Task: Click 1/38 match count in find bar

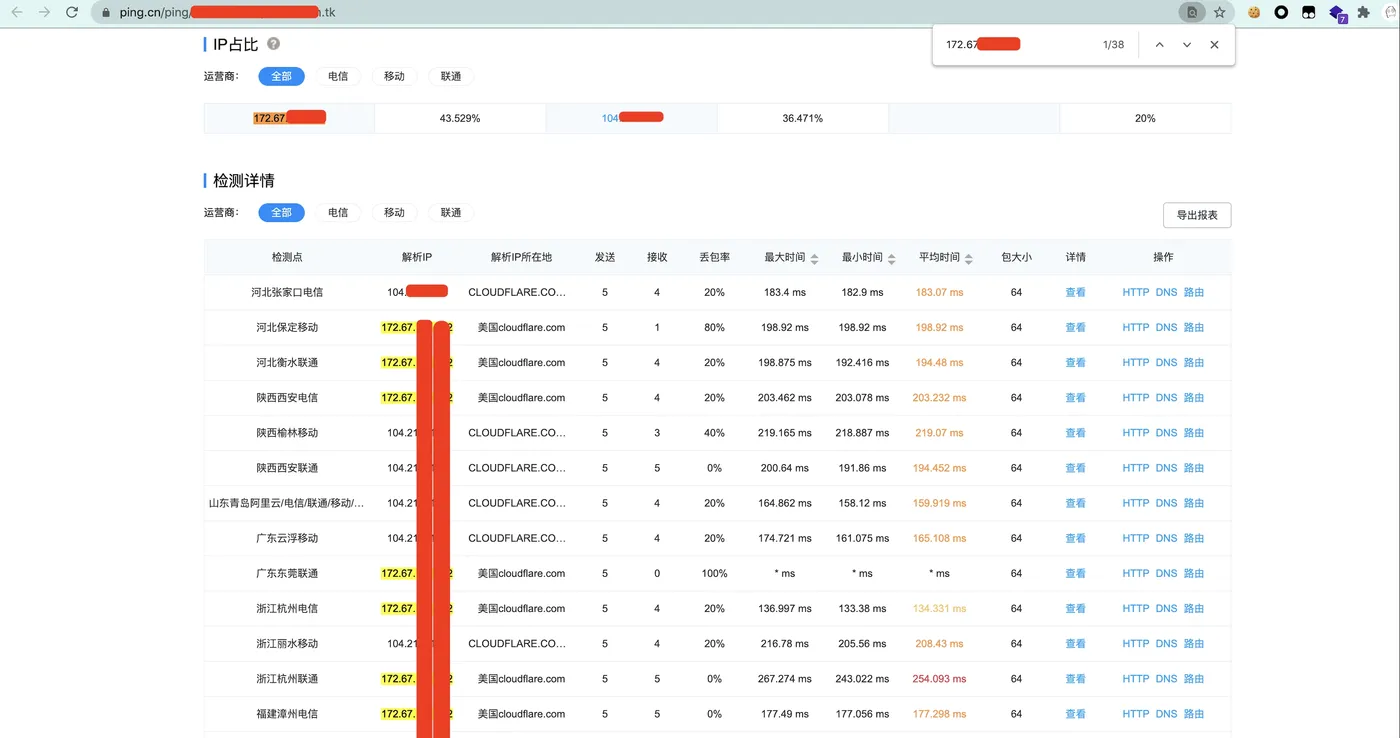Action: pos(1113,45)
